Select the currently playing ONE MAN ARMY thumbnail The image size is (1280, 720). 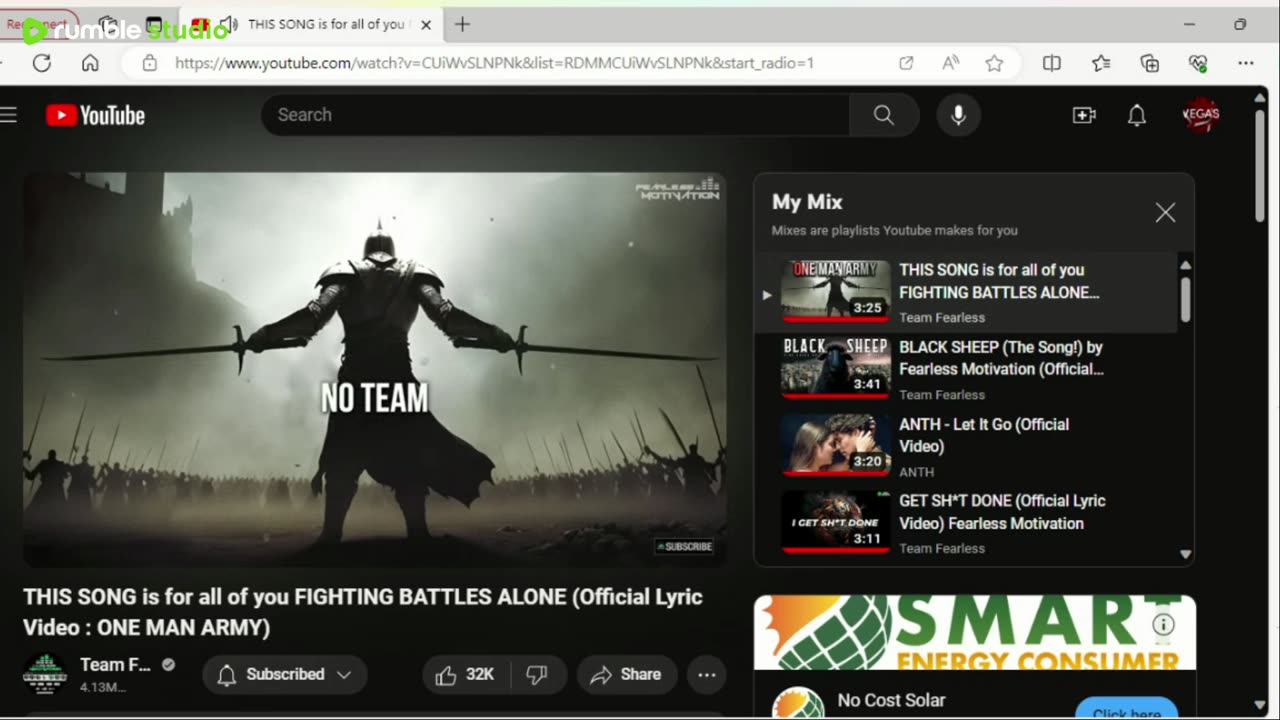click(x=835, y=291)
